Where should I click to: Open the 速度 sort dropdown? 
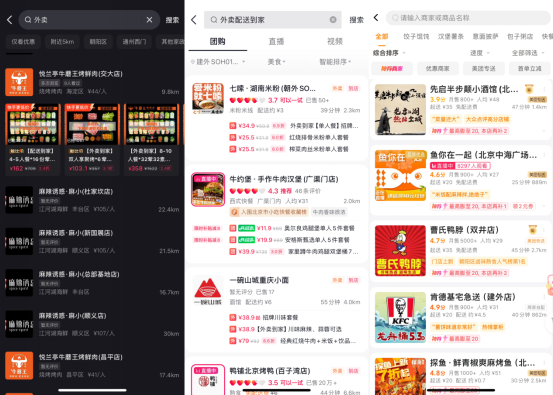coord(480,53)
